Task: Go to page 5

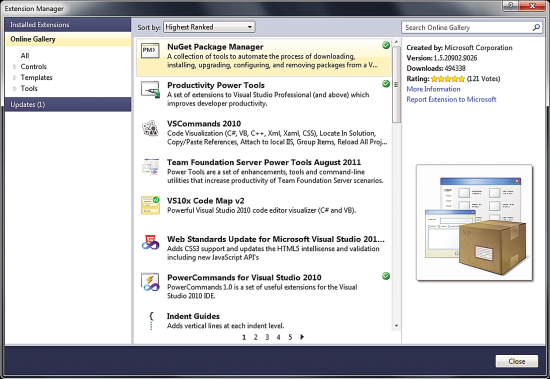Action: point(290,337)
